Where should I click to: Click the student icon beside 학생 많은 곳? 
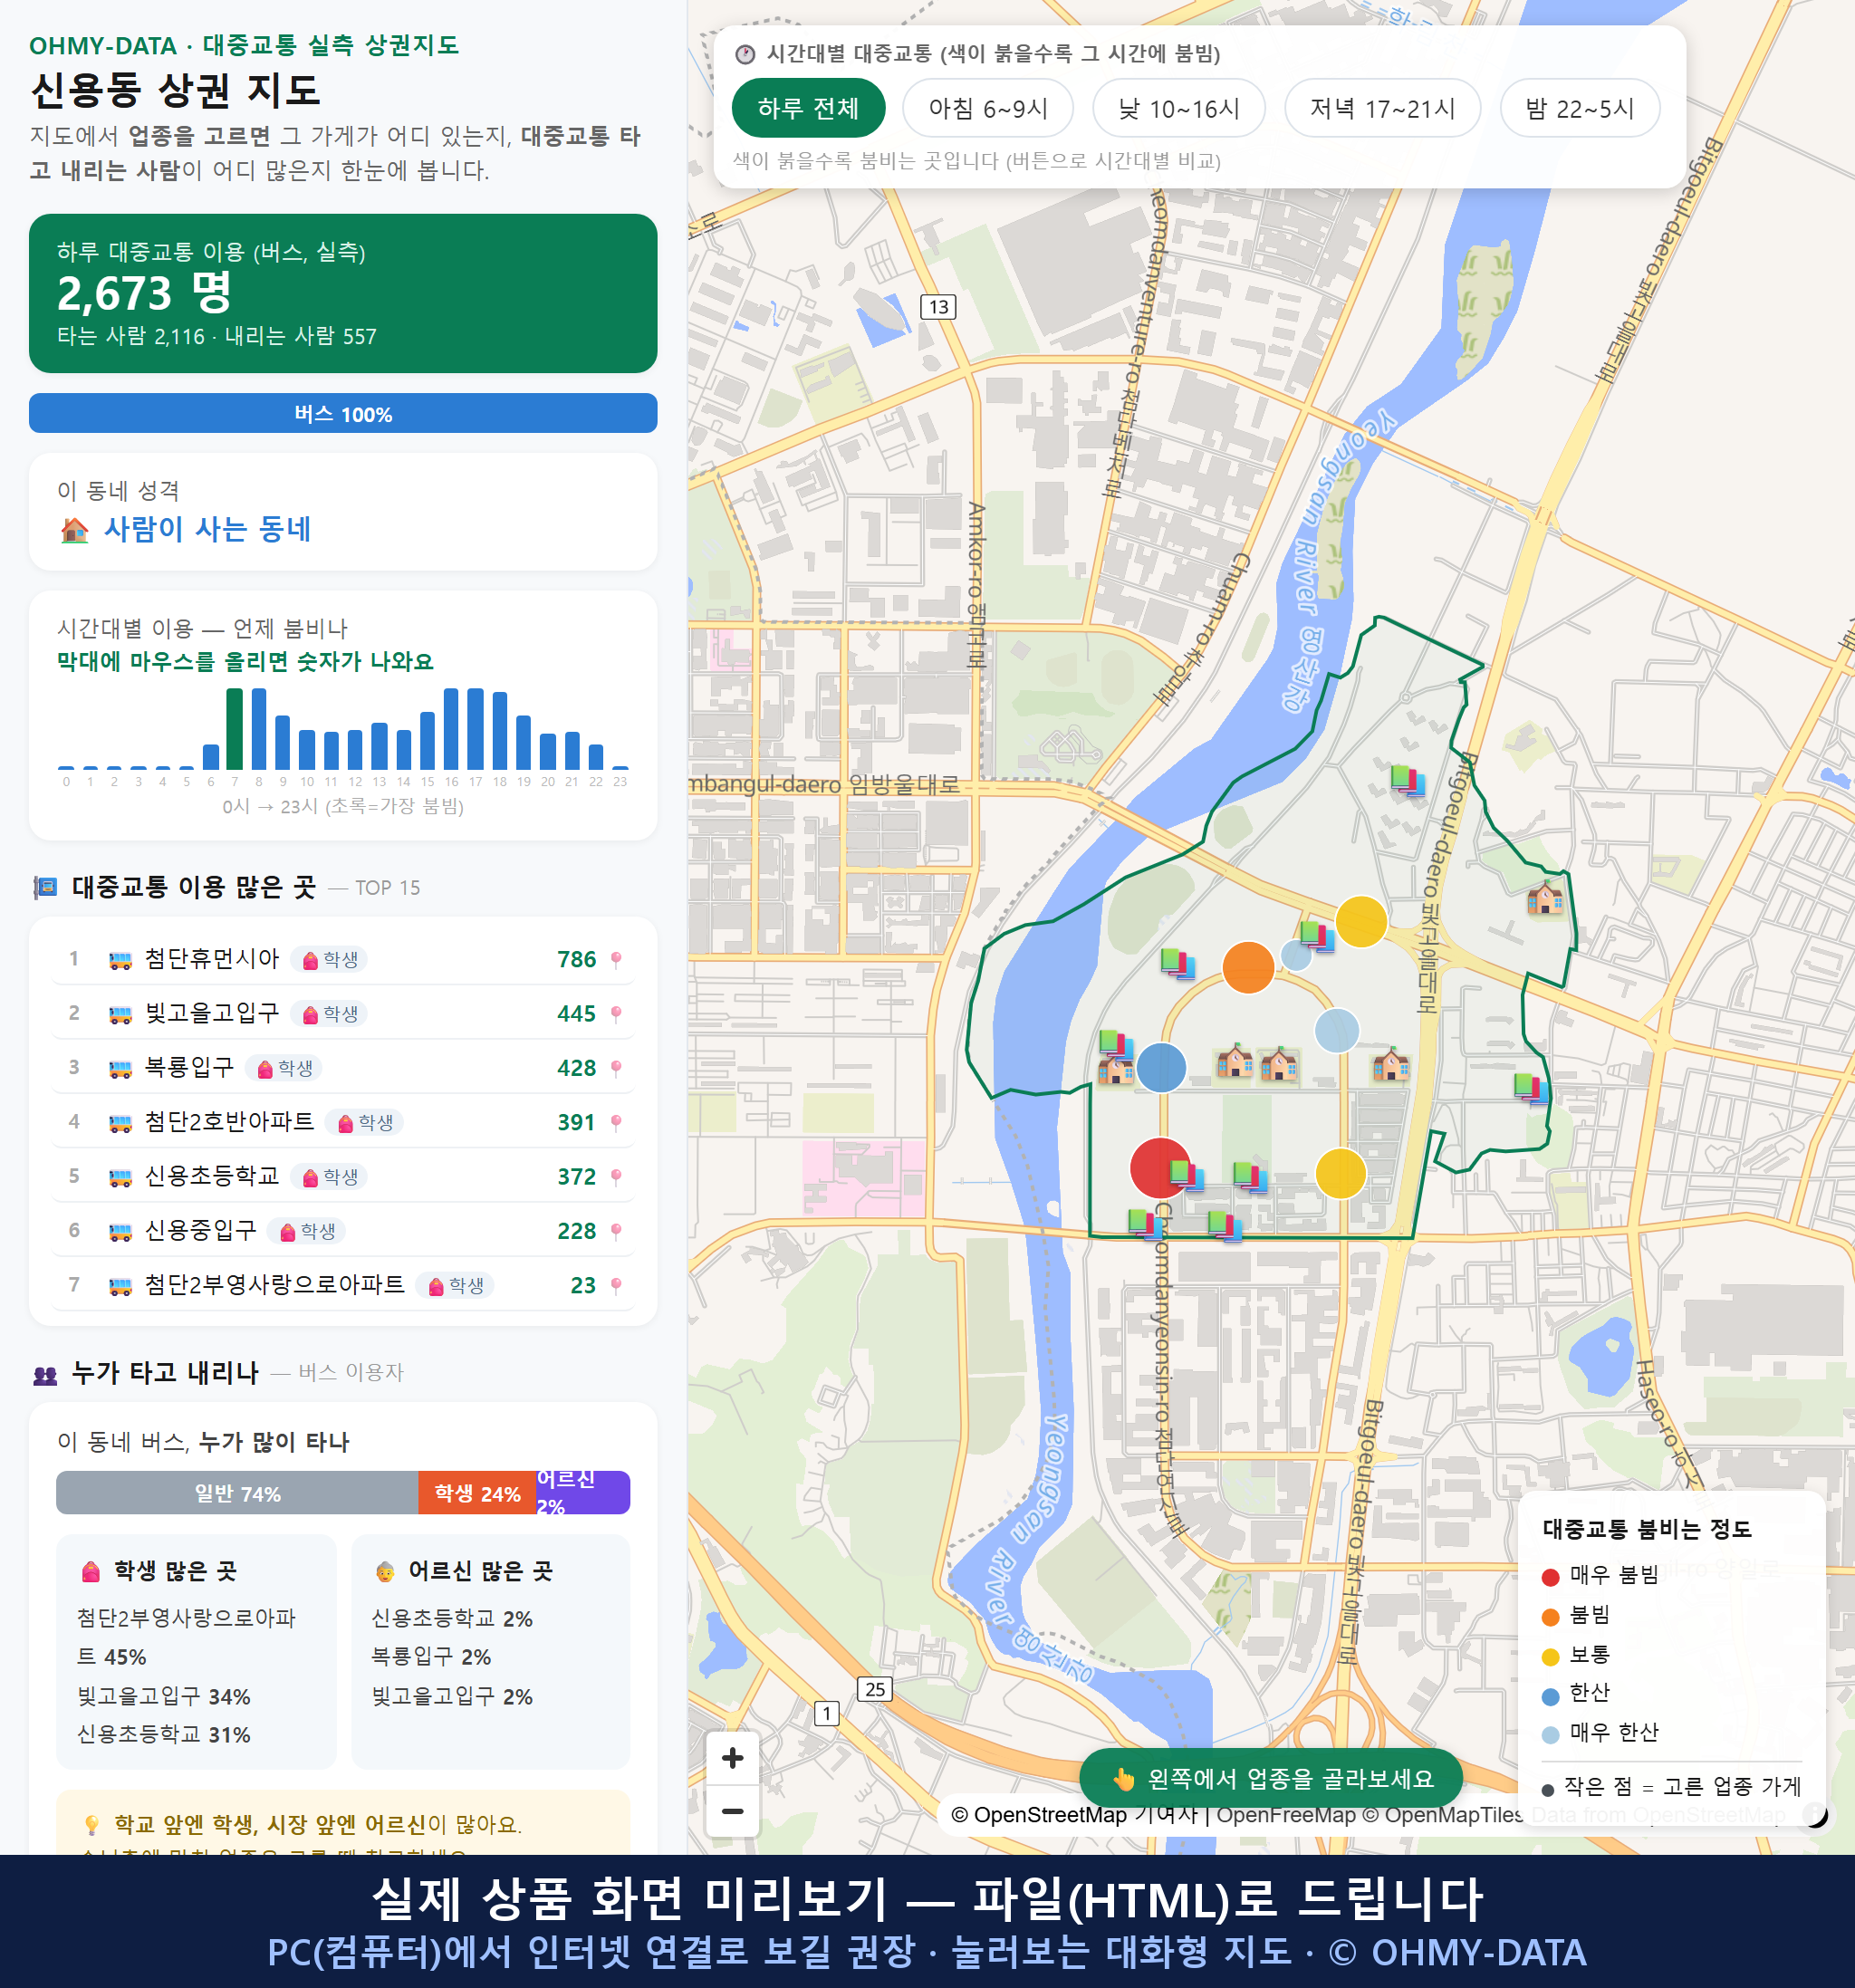click(91, 1572)
